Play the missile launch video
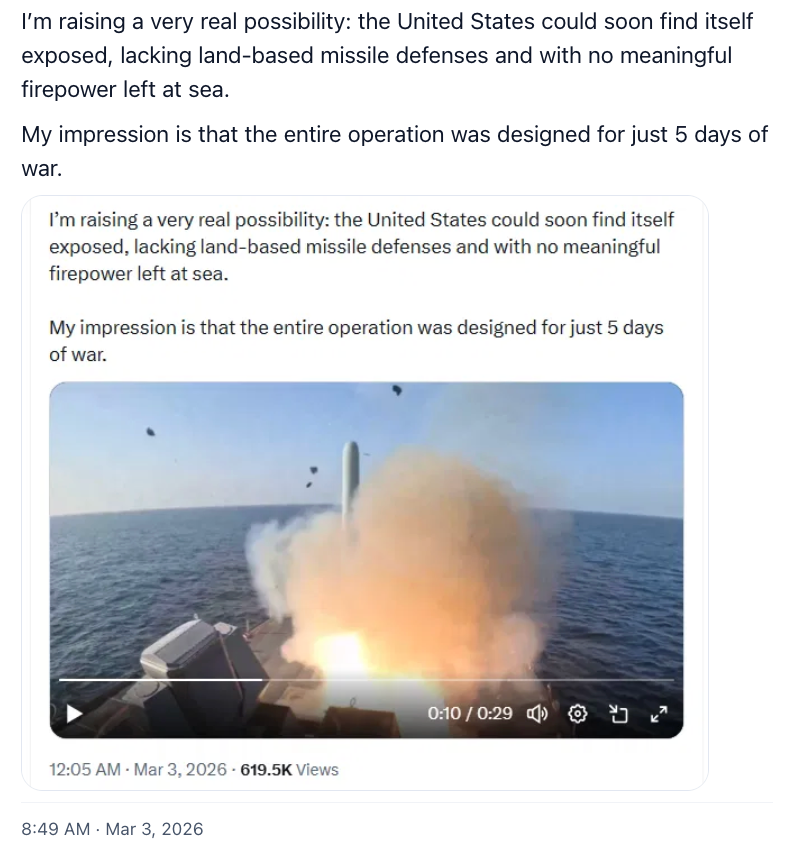Viewport: 792px width, 848px height. (x=74, y=714)
